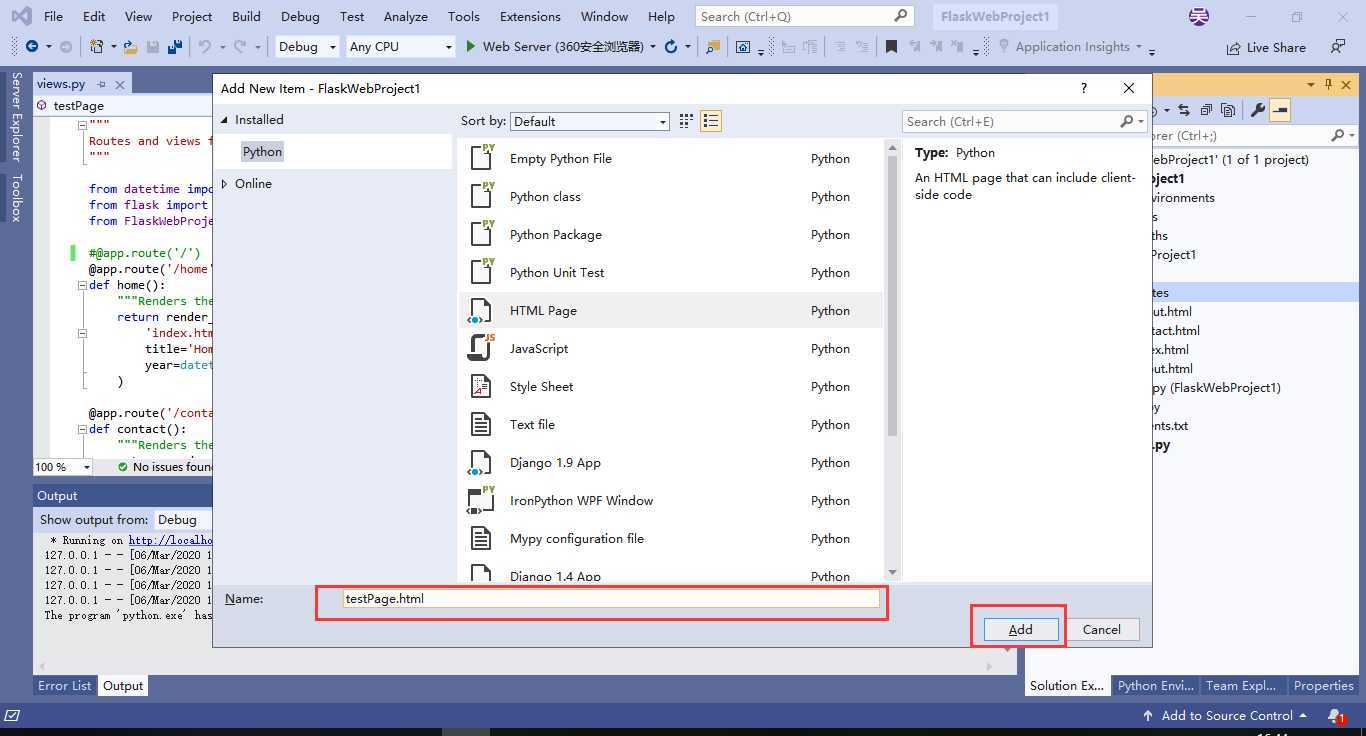Open Live Share in toolbar
The image size is (1366, 736).
pos(1266,47)
